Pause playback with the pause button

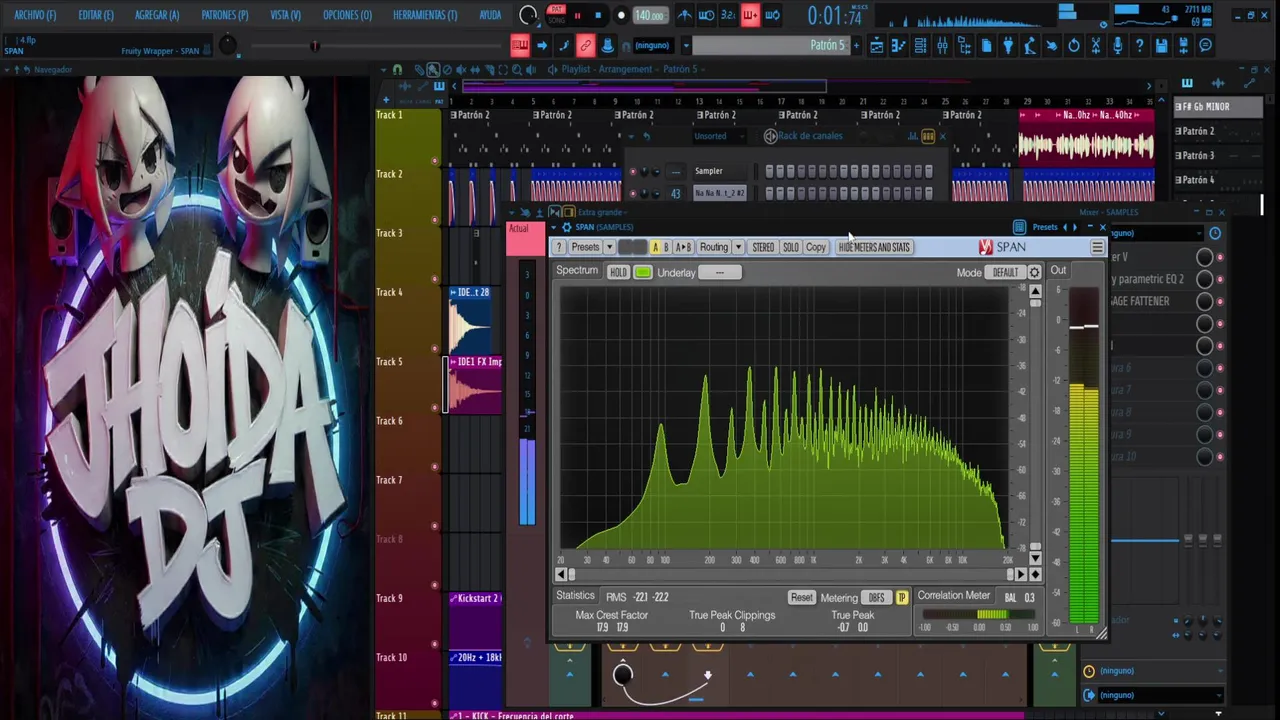click(x=577, y=15)
